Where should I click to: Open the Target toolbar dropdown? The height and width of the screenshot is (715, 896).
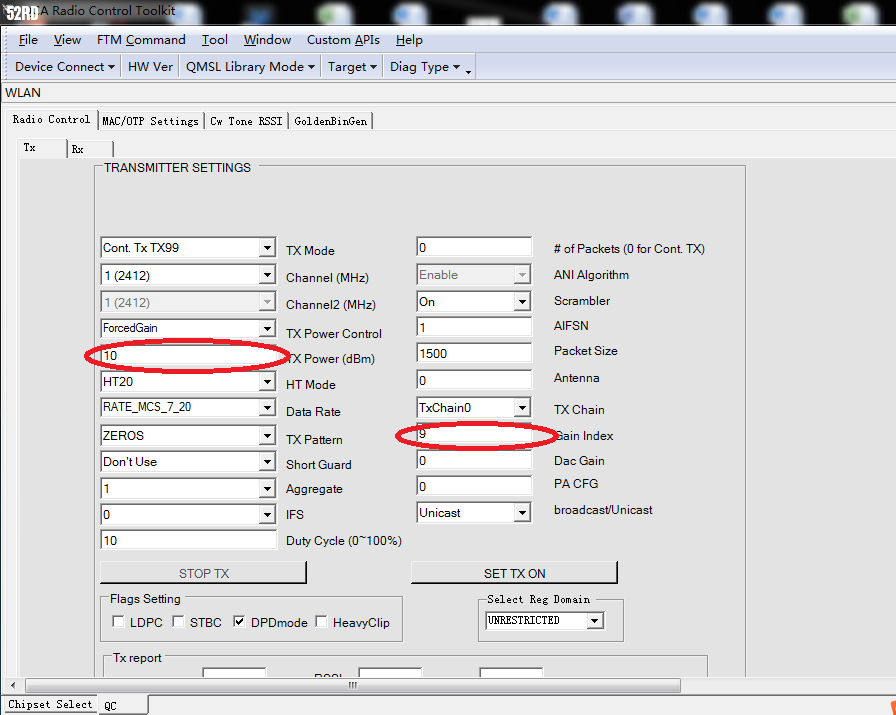(x=352, y=67)
